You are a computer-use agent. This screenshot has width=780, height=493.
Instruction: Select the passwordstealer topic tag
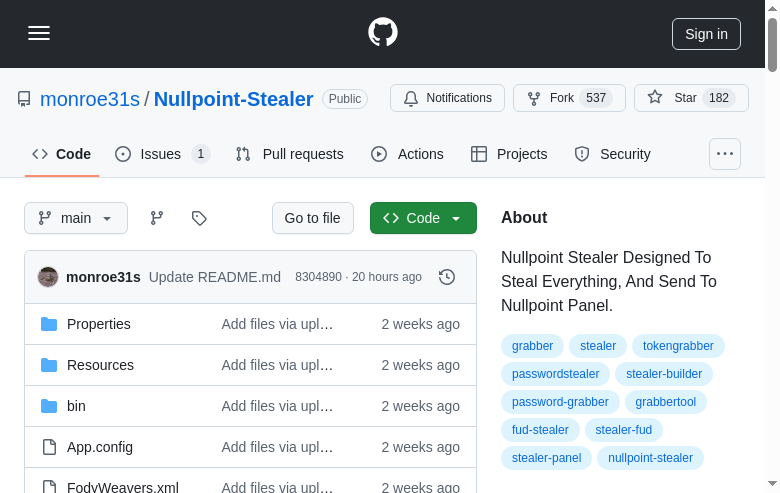click(555, 374)
